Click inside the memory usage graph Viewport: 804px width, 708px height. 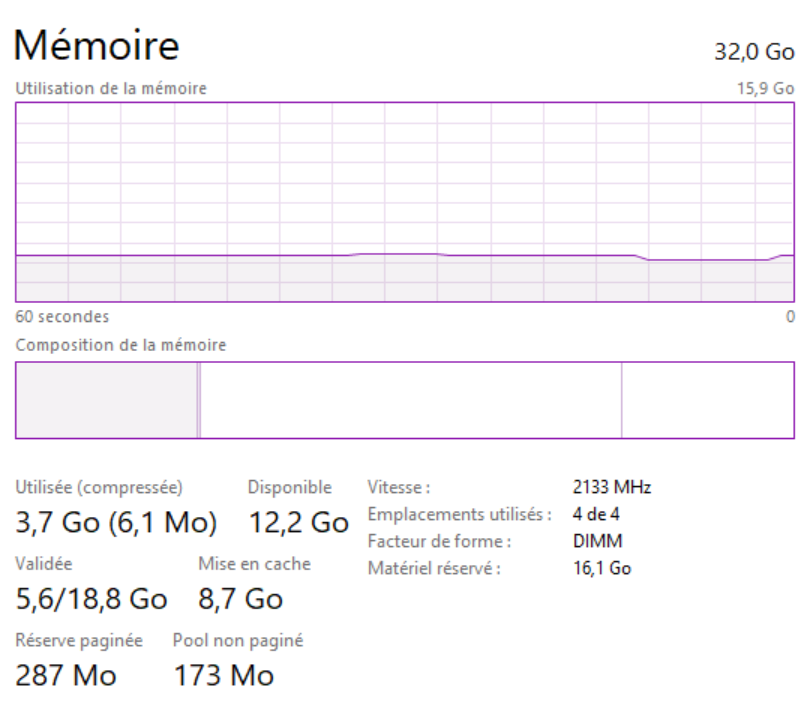tap(405, 202)
